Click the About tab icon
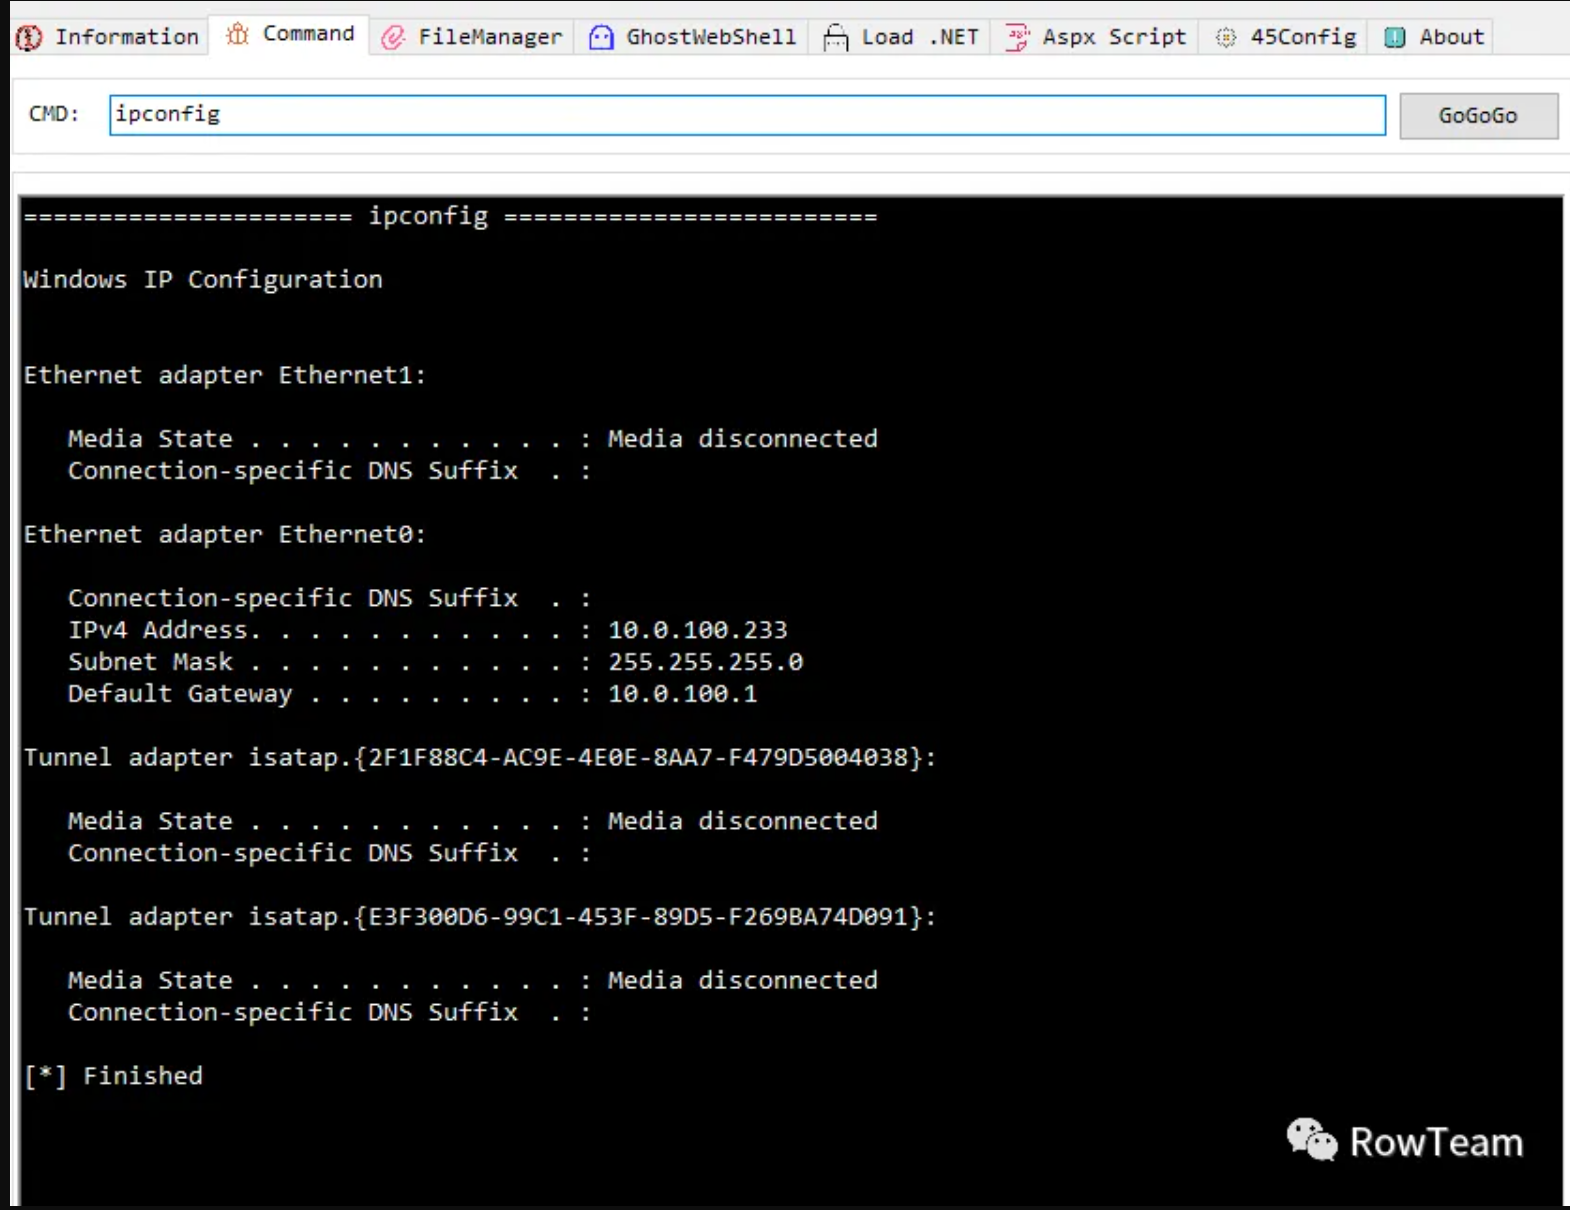This screenshot has width=1570, height=1210. [x=1395, y=37]
